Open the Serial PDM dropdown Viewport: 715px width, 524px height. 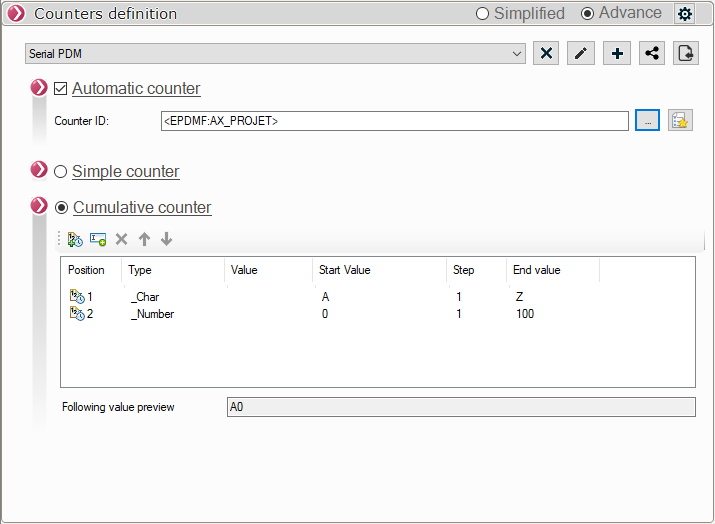tap(516, 54)
